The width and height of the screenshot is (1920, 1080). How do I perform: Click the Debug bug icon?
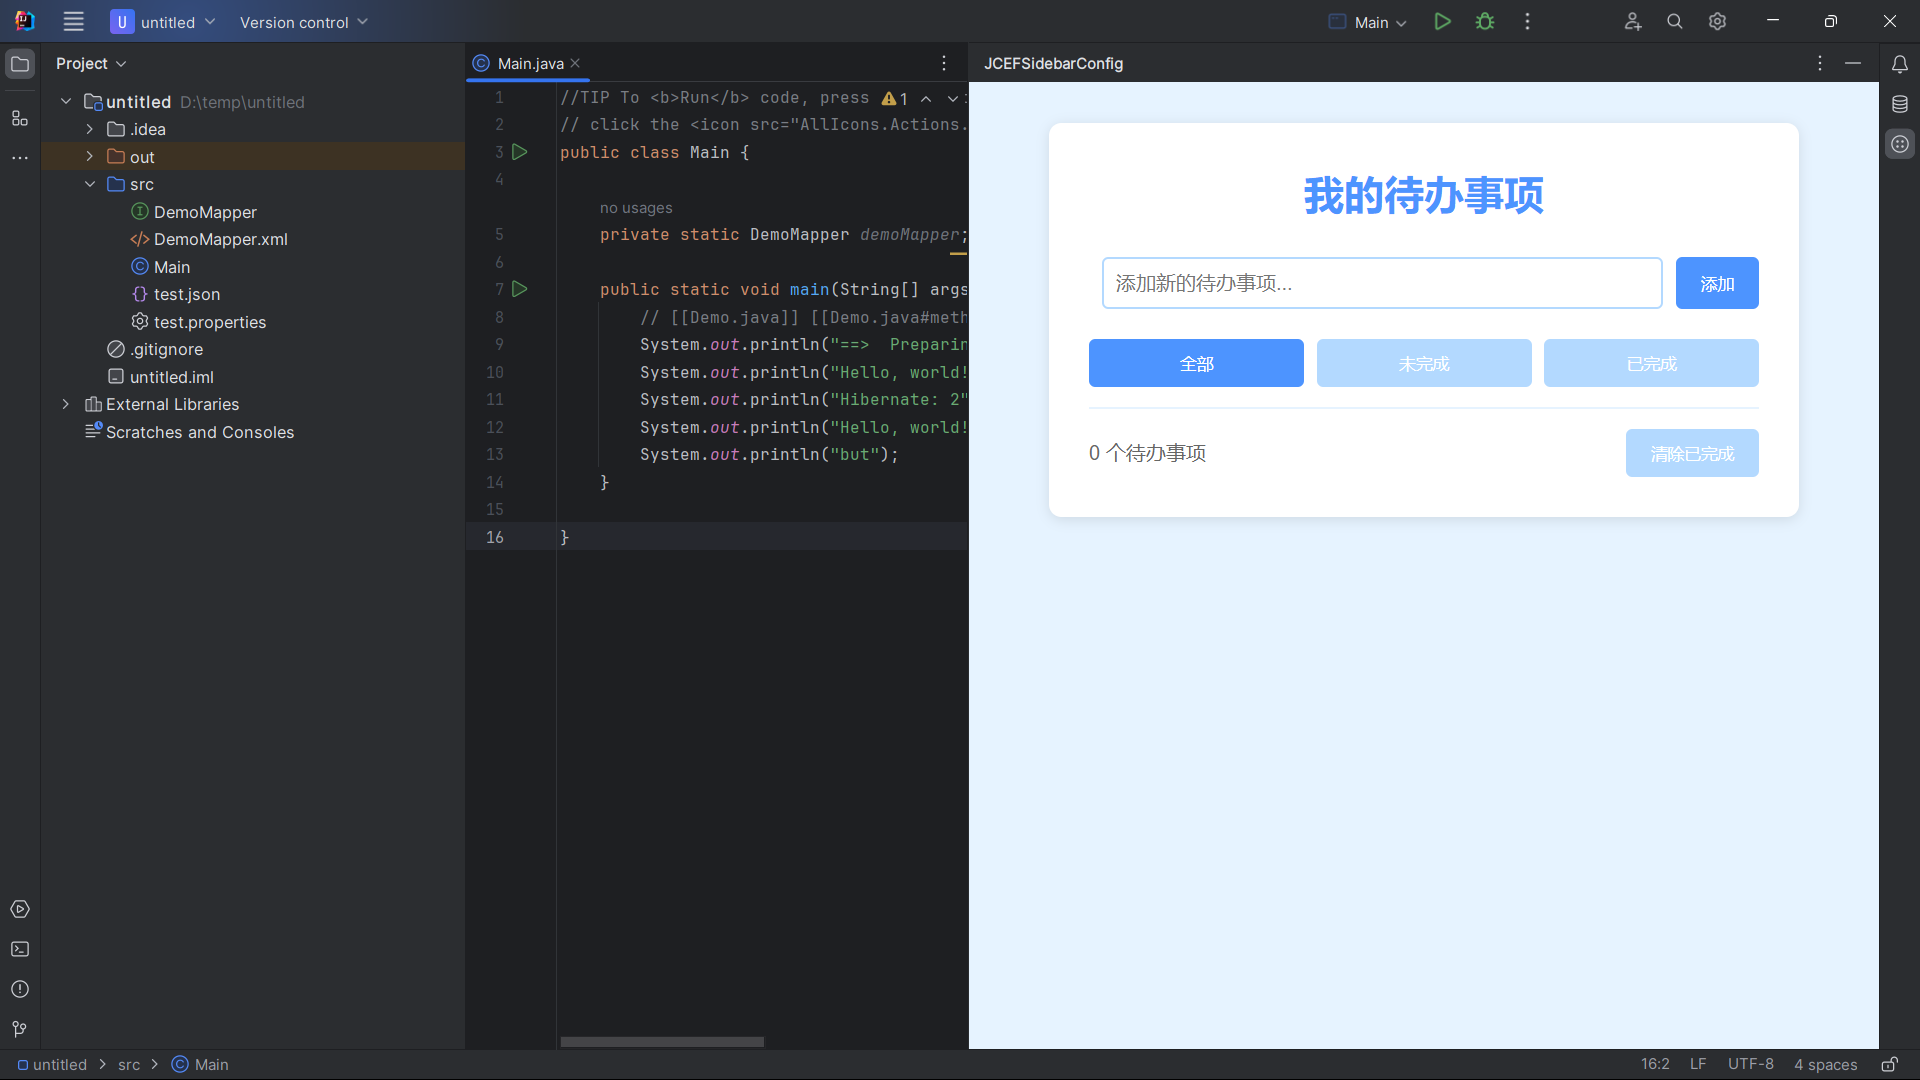coord(1485,22)
